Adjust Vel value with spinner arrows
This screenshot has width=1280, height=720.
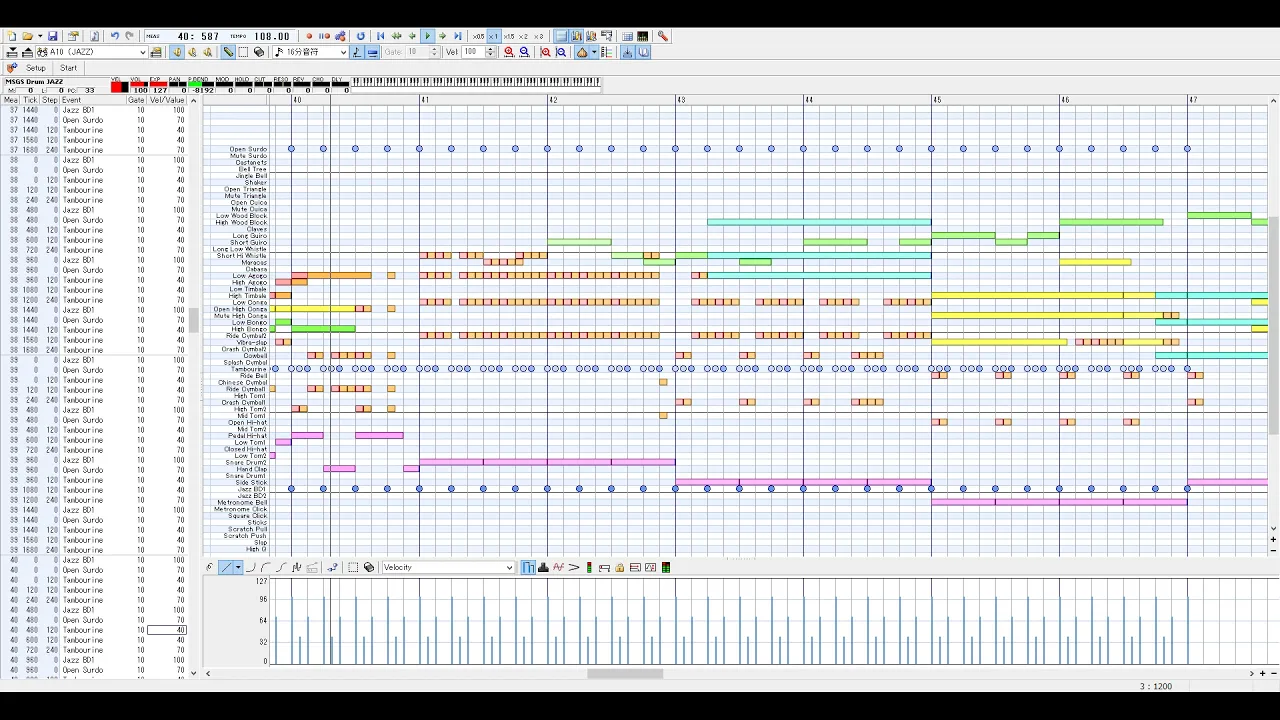click(x=490, y=52)
